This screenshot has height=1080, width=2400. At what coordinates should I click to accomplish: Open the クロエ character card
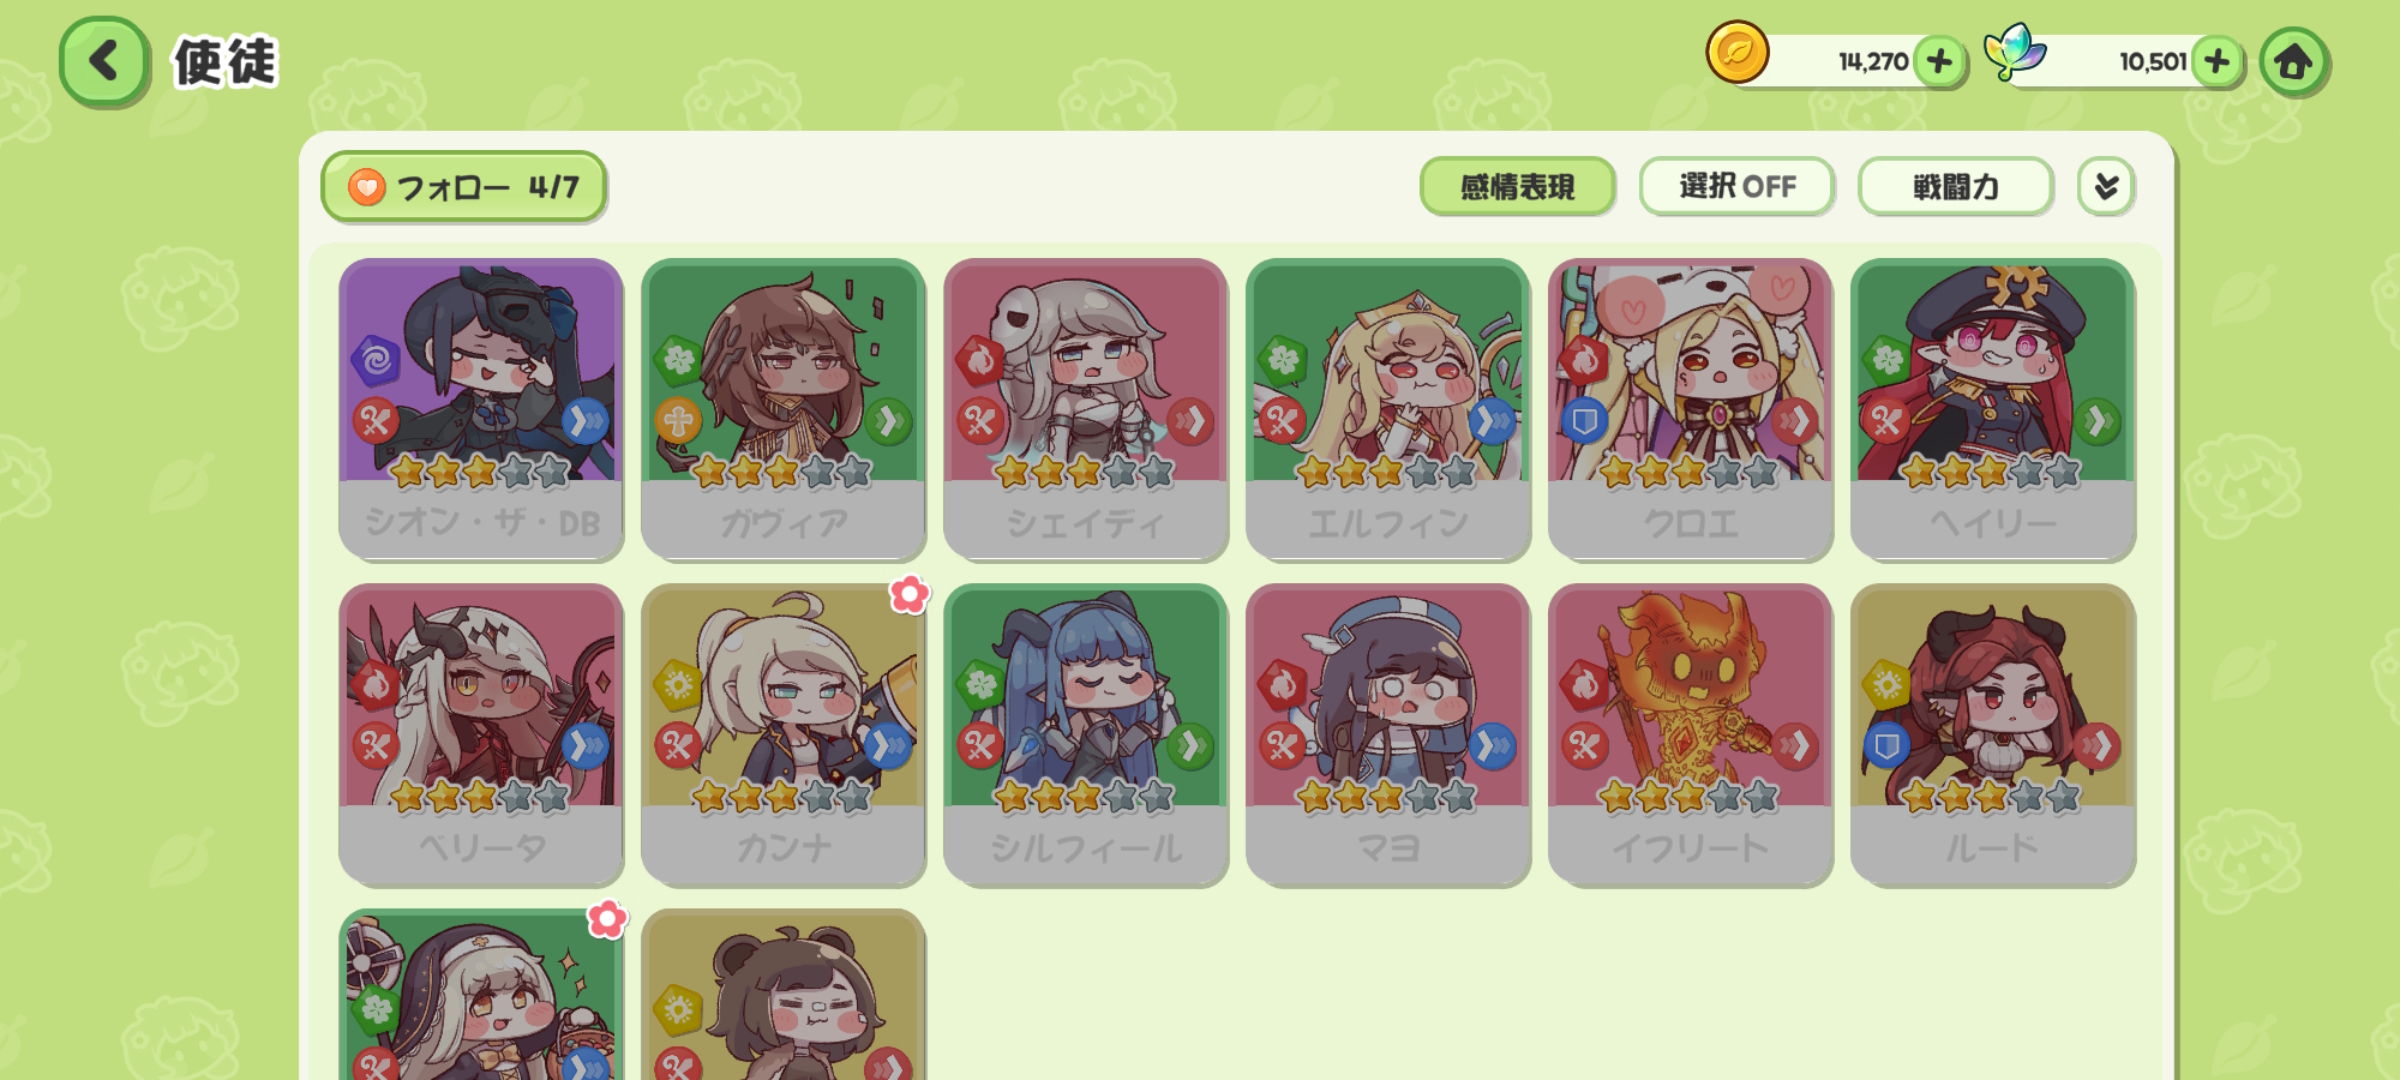point(1690,409)
